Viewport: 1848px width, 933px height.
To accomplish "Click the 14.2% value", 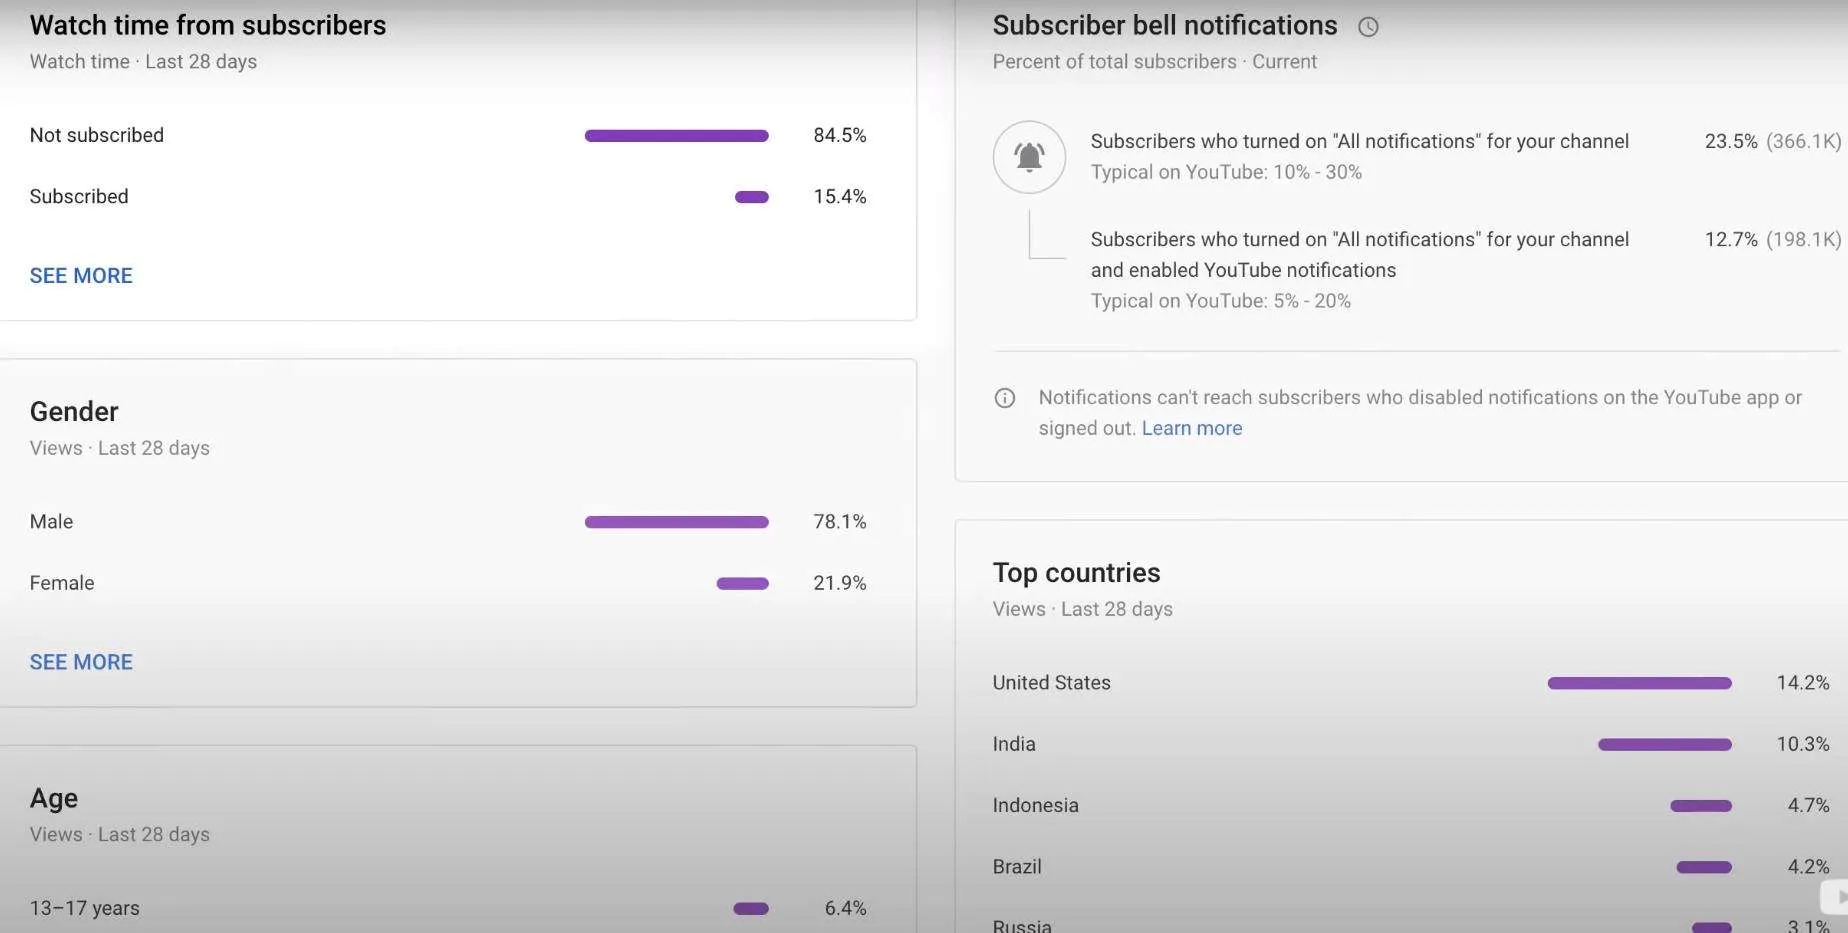I will pyautogui.click(x=1803, y=682).
